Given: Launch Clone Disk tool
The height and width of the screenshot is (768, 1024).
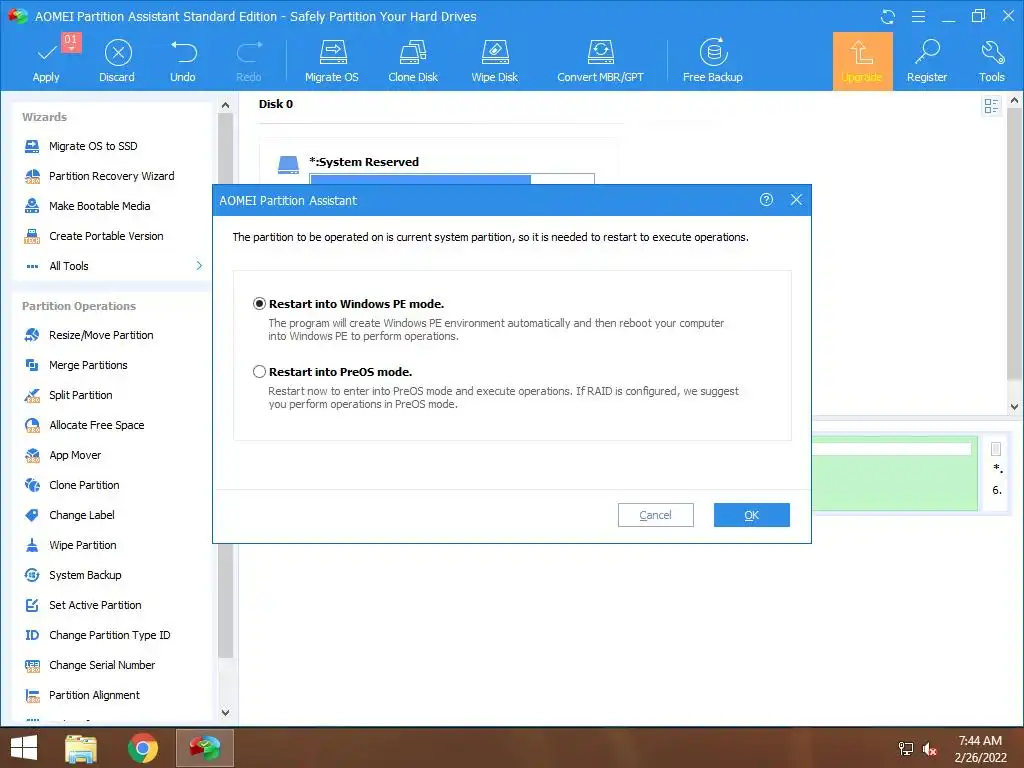Looking at the screenshot, I should tap(413, 60).
